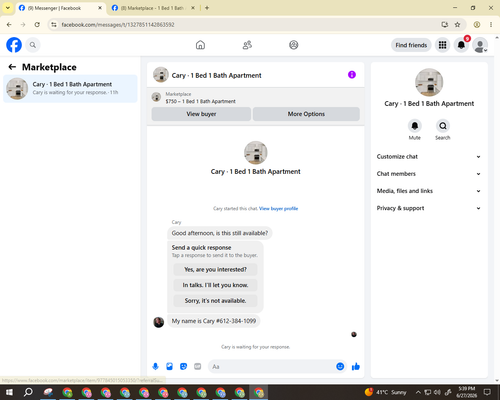Open the weather widget showing 41°C Sunny
500x400 pixels.
point(386,392)
